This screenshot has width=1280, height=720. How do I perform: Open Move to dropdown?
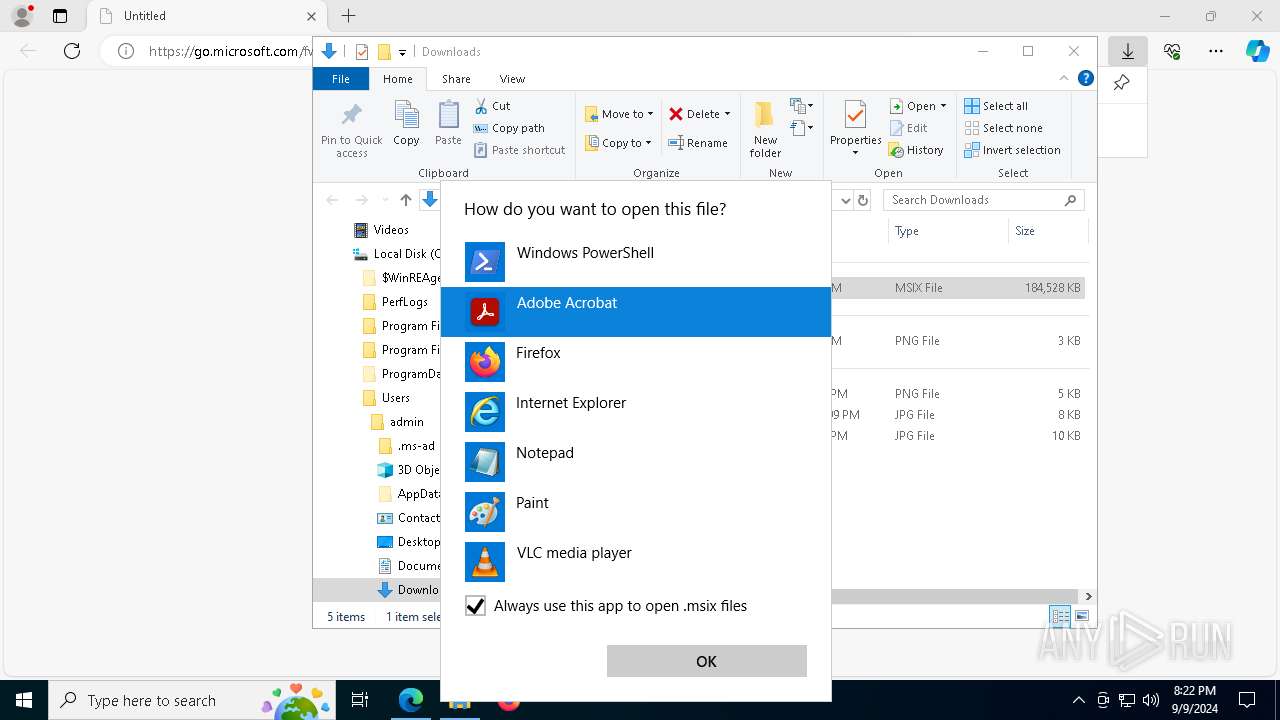pos(619,114)
